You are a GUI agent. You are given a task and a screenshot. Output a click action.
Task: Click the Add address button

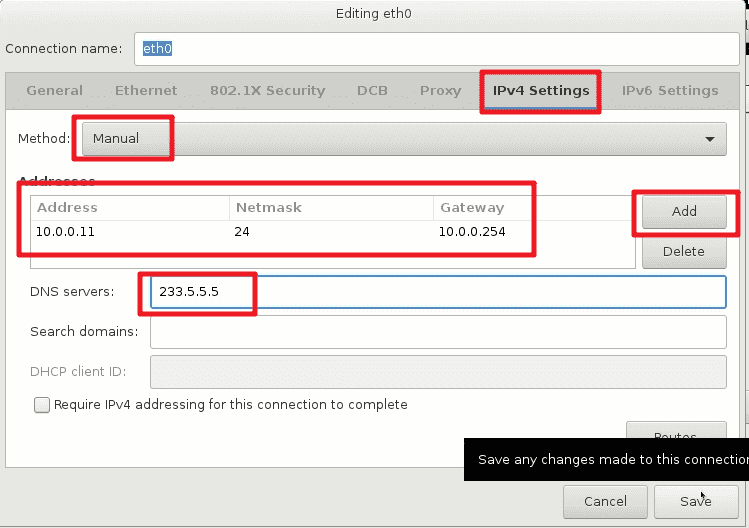684,211
